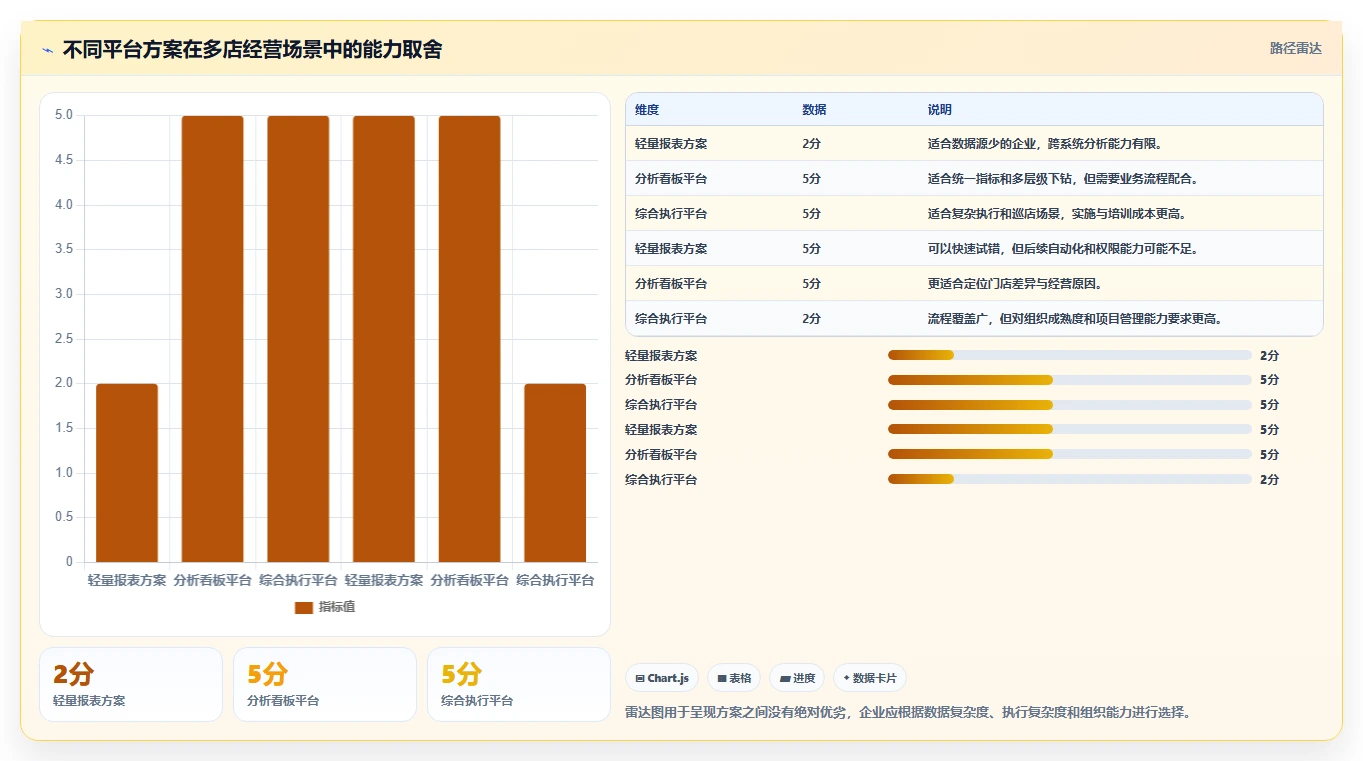The width and height of the screenshot is (1363, 761).
Task: Click the 4.5 y-axis label
Action: 64,160
